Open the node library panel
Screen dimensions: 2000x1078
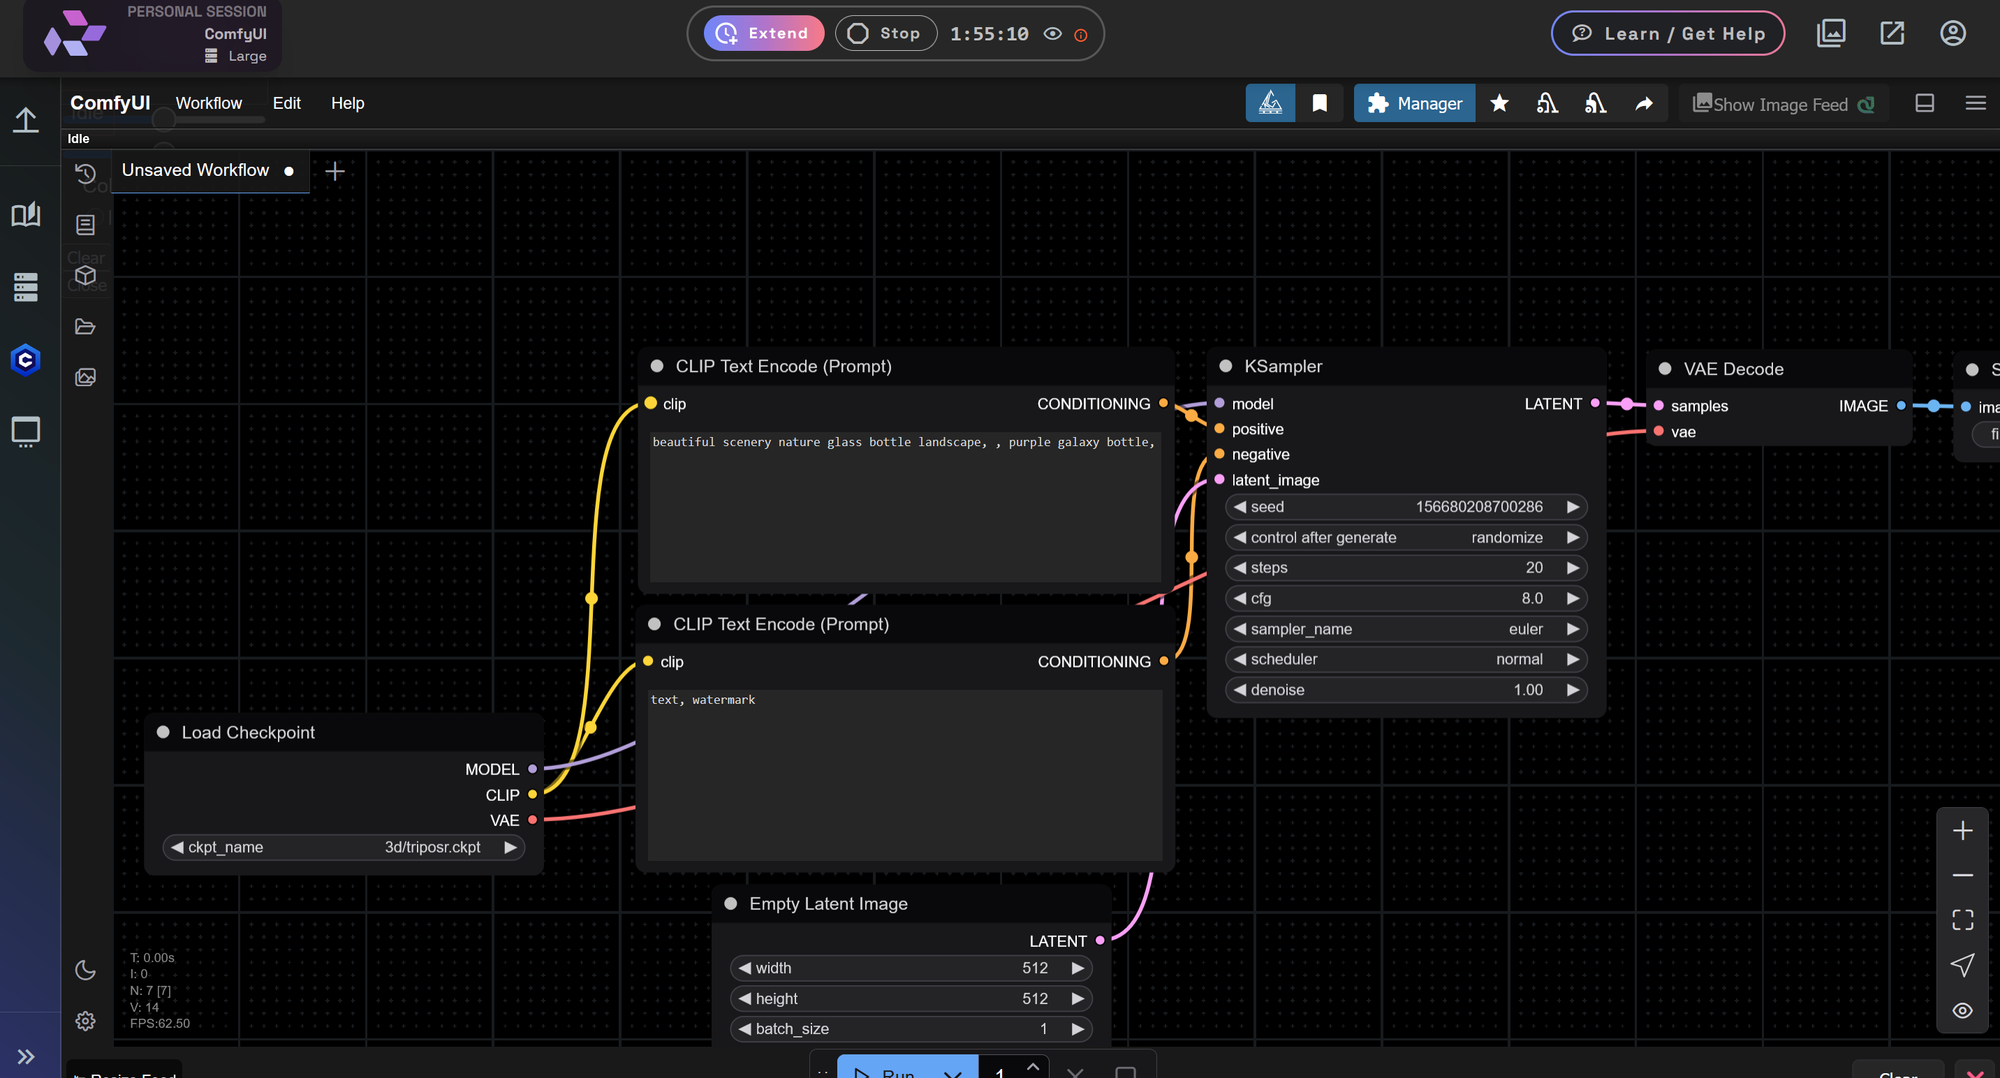(x=87, y=224)
